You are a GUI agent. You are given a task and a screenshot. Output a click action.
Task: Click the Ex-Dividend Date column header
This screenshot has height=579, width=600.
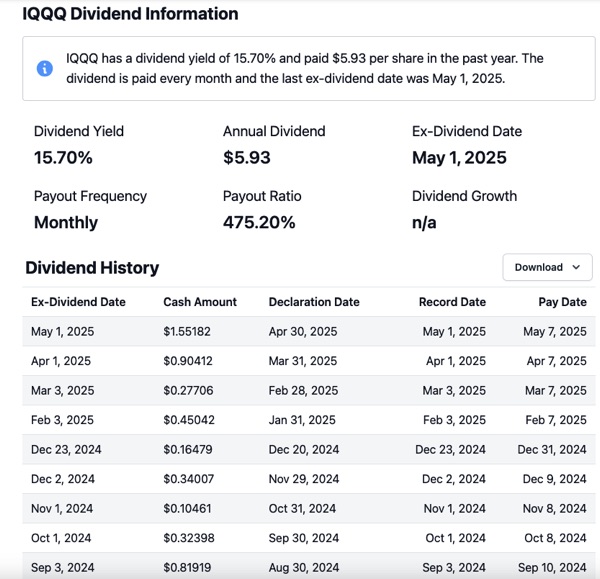coord(78,302)
